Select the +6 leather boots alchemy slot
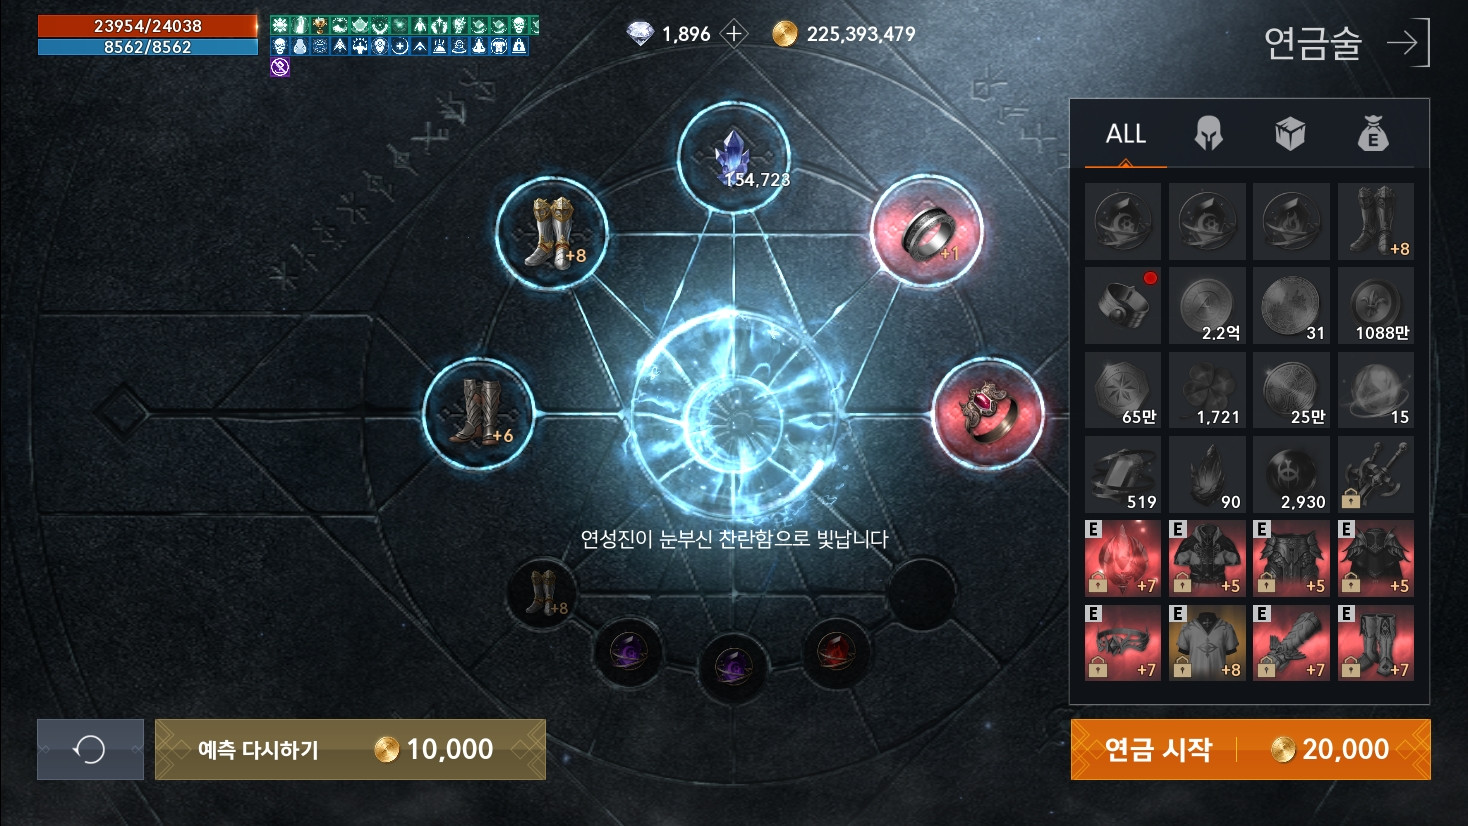Image resolution: width=1468 pixels, height=826 pixels. click(x=478, y=413)
